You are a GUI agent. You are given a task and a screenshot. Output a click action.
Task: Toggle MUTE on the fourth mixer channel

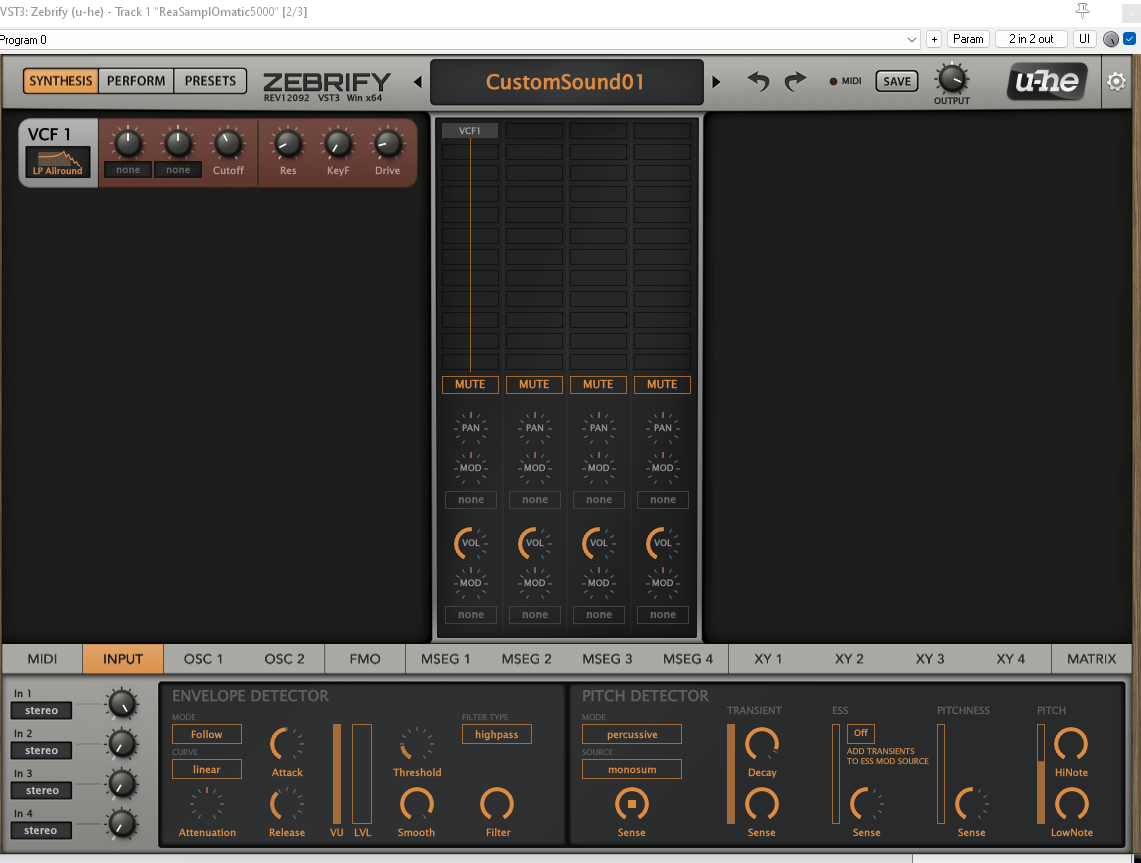pyautogui.click(x=662, y=384)
